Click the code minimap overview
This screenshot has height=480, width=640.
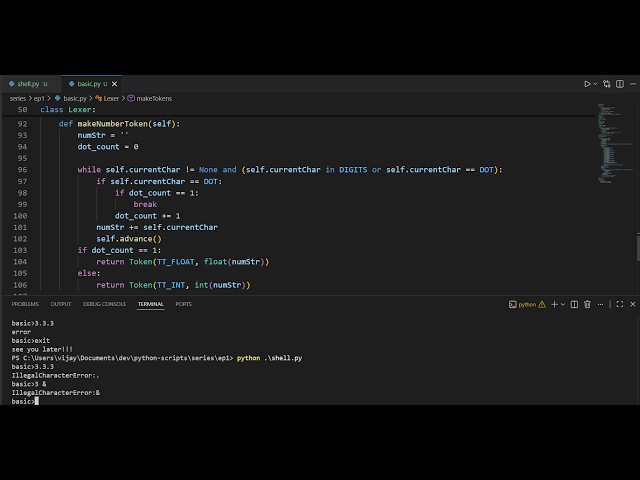616,144
